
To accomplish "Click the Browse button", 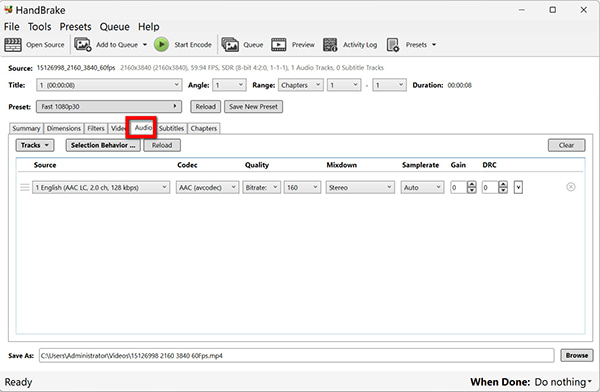I will [x=577, y=355].
